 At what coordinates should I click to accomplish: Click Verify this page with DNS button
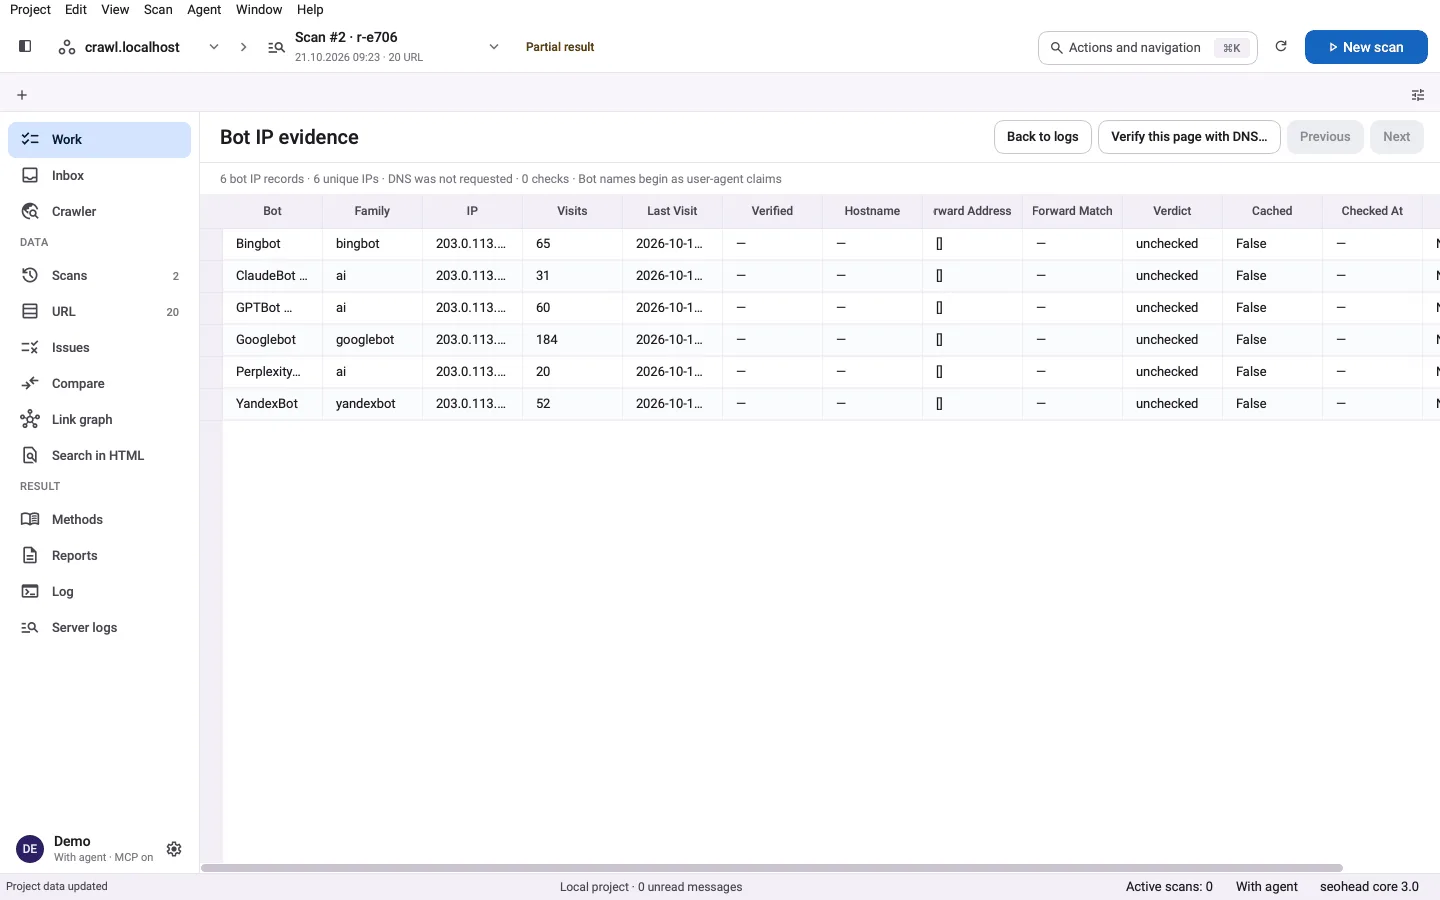tap(1189, 137)
